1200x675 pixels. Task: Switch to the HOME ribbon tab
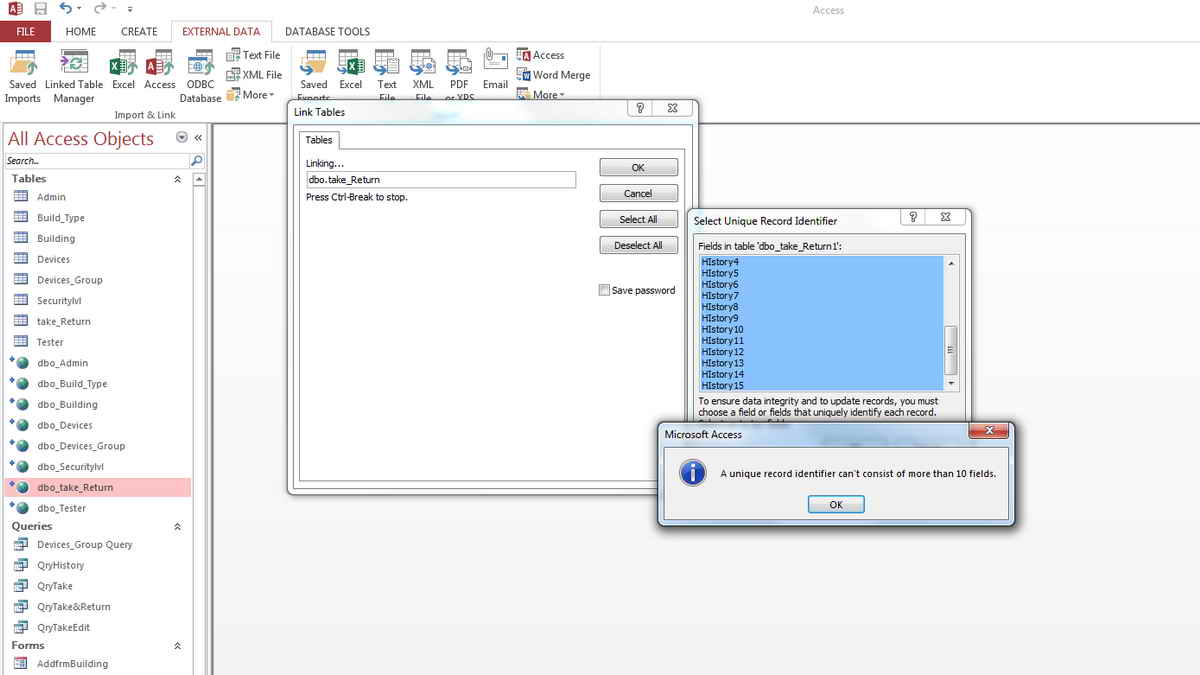[x=81, y=32]
